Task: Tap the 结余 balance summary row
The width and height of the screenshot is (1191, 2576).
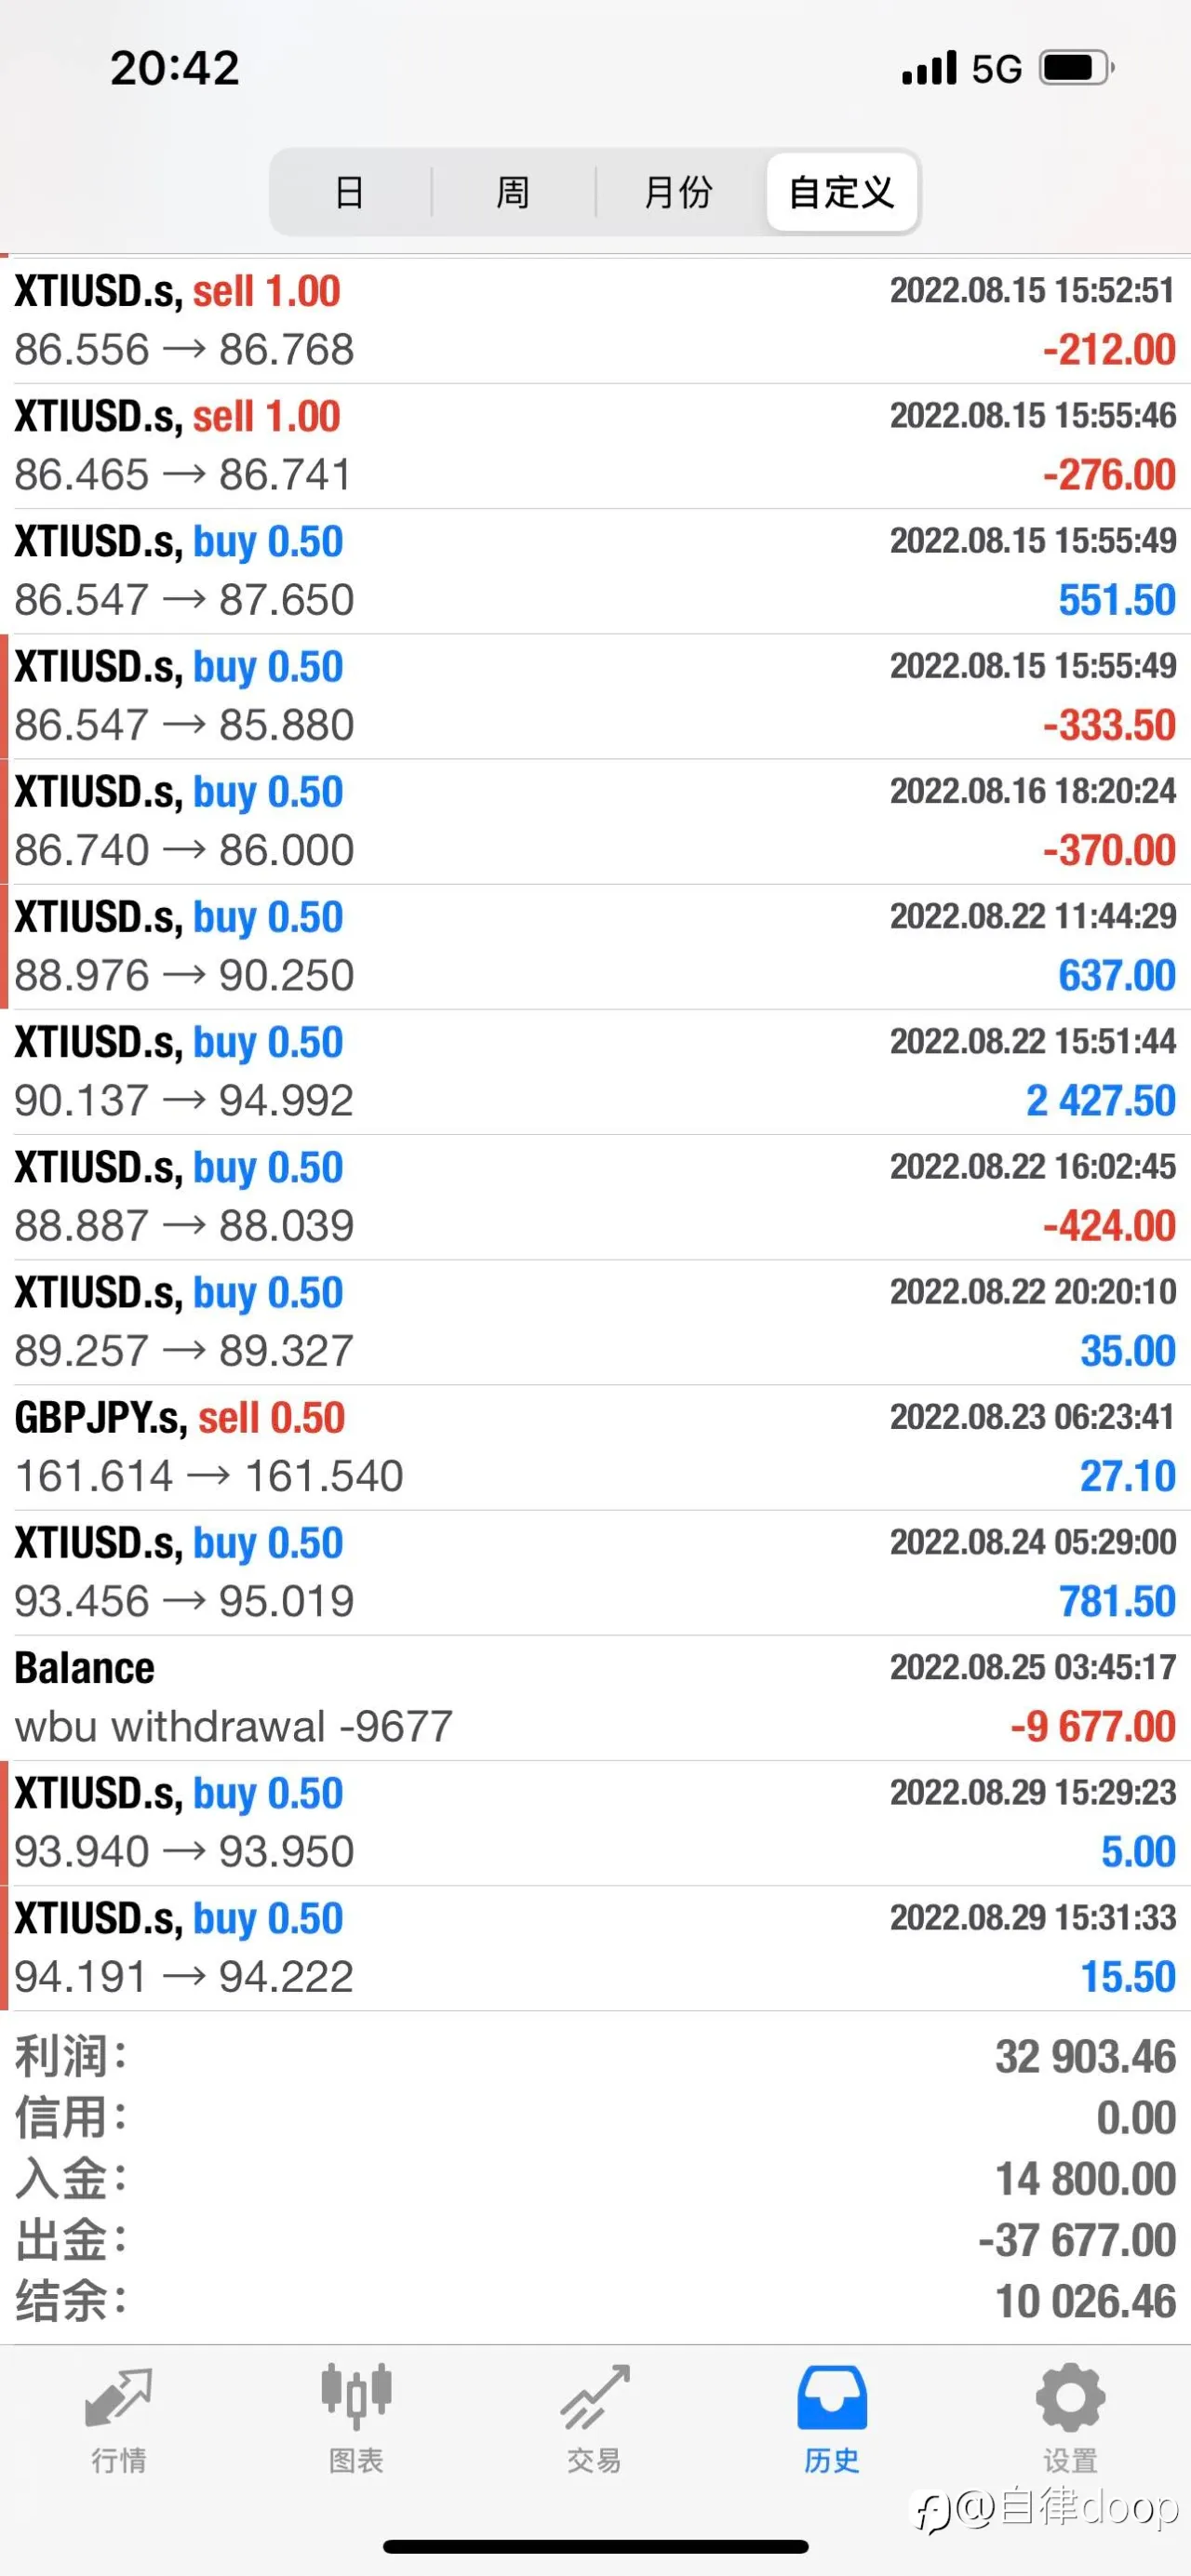Action: point(595,2301)
